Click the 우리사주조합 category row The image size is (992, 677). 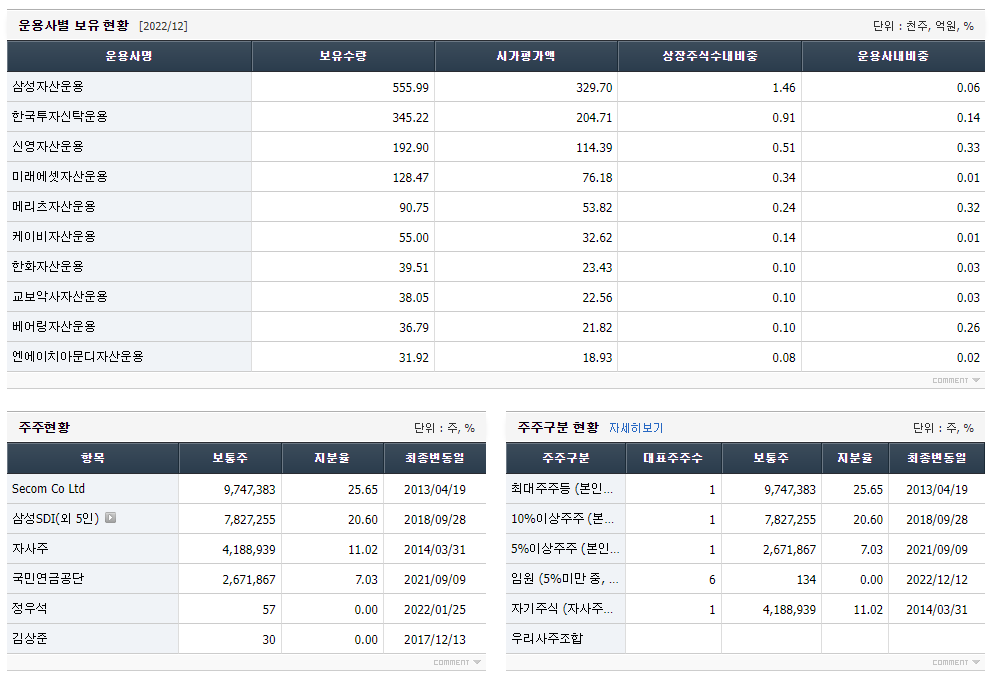click(x=745, y=639)
